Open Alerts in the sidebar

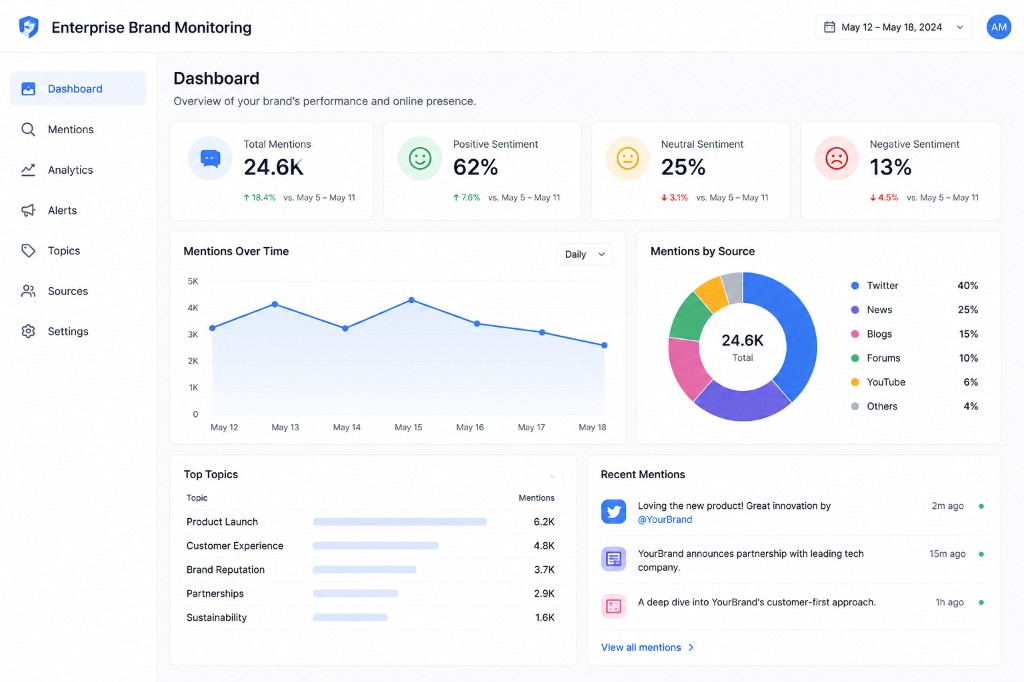(78, 210)
